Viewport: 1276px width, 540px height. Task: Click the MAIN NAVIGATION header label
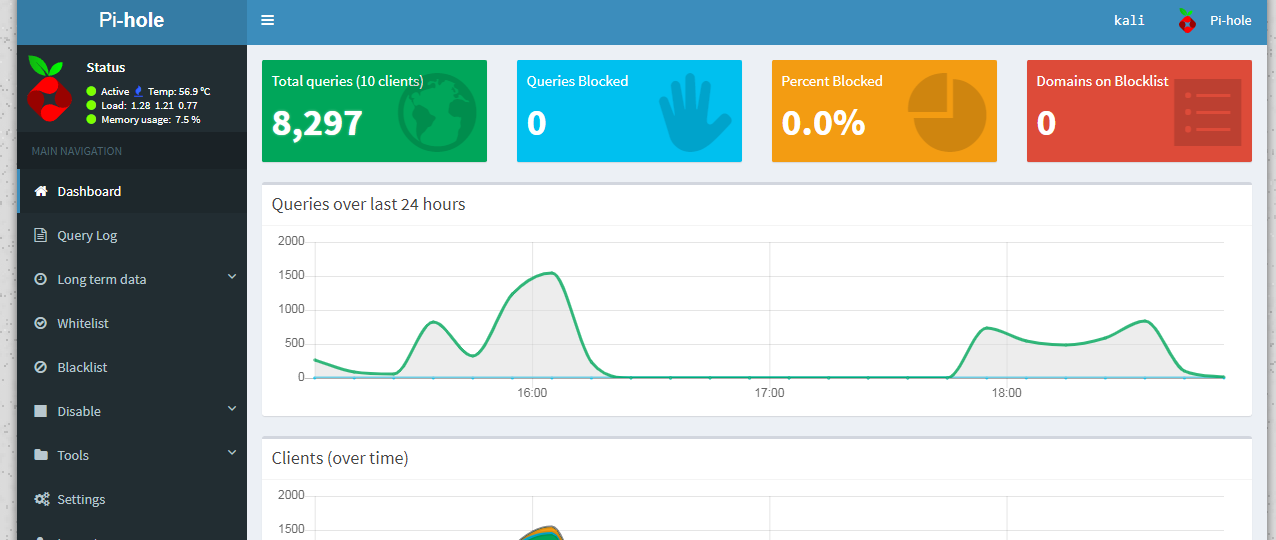pyautogui.click(x=76, y=151)
